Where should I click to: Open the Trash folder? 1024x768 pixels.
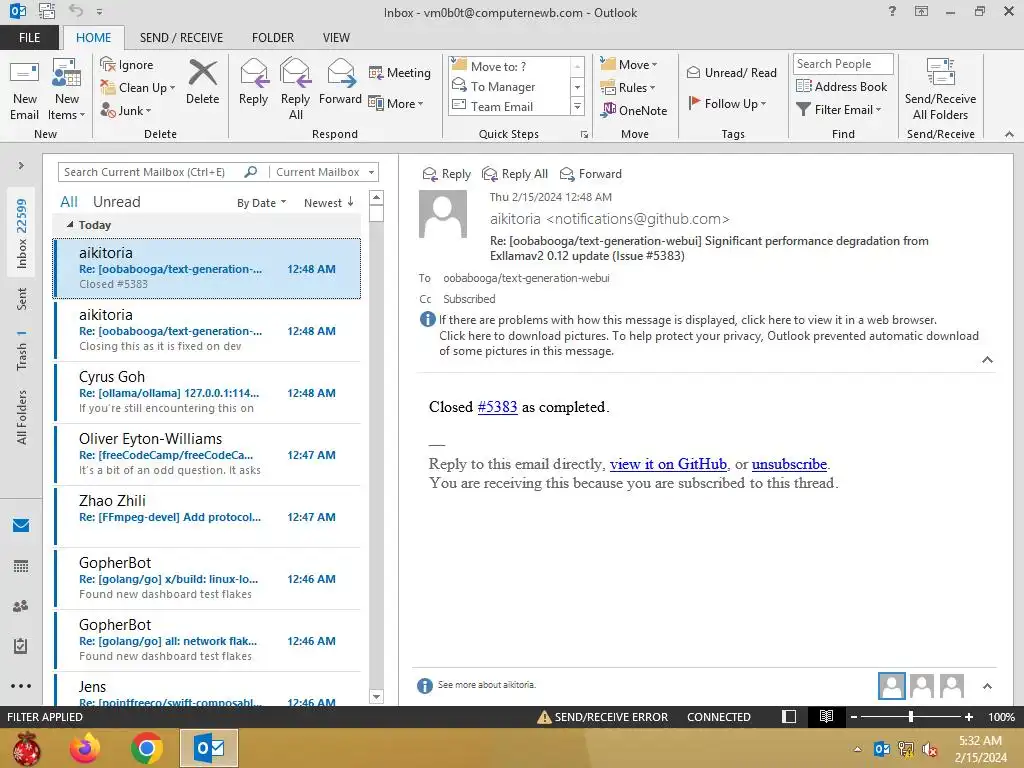tap(22, 350)
